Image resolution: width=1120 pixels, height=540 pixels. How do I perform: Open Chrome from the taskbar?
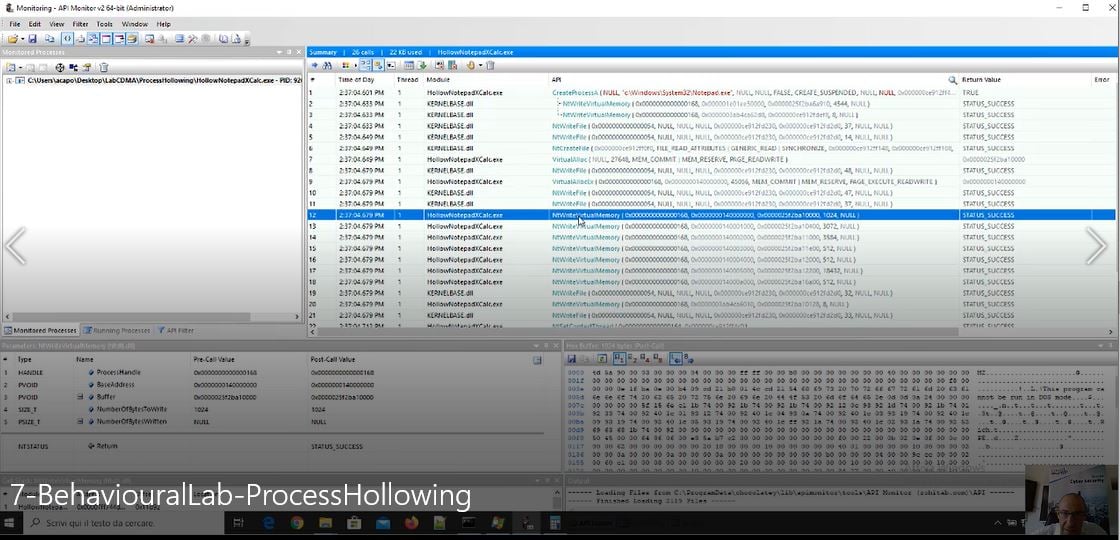(296, 524)
